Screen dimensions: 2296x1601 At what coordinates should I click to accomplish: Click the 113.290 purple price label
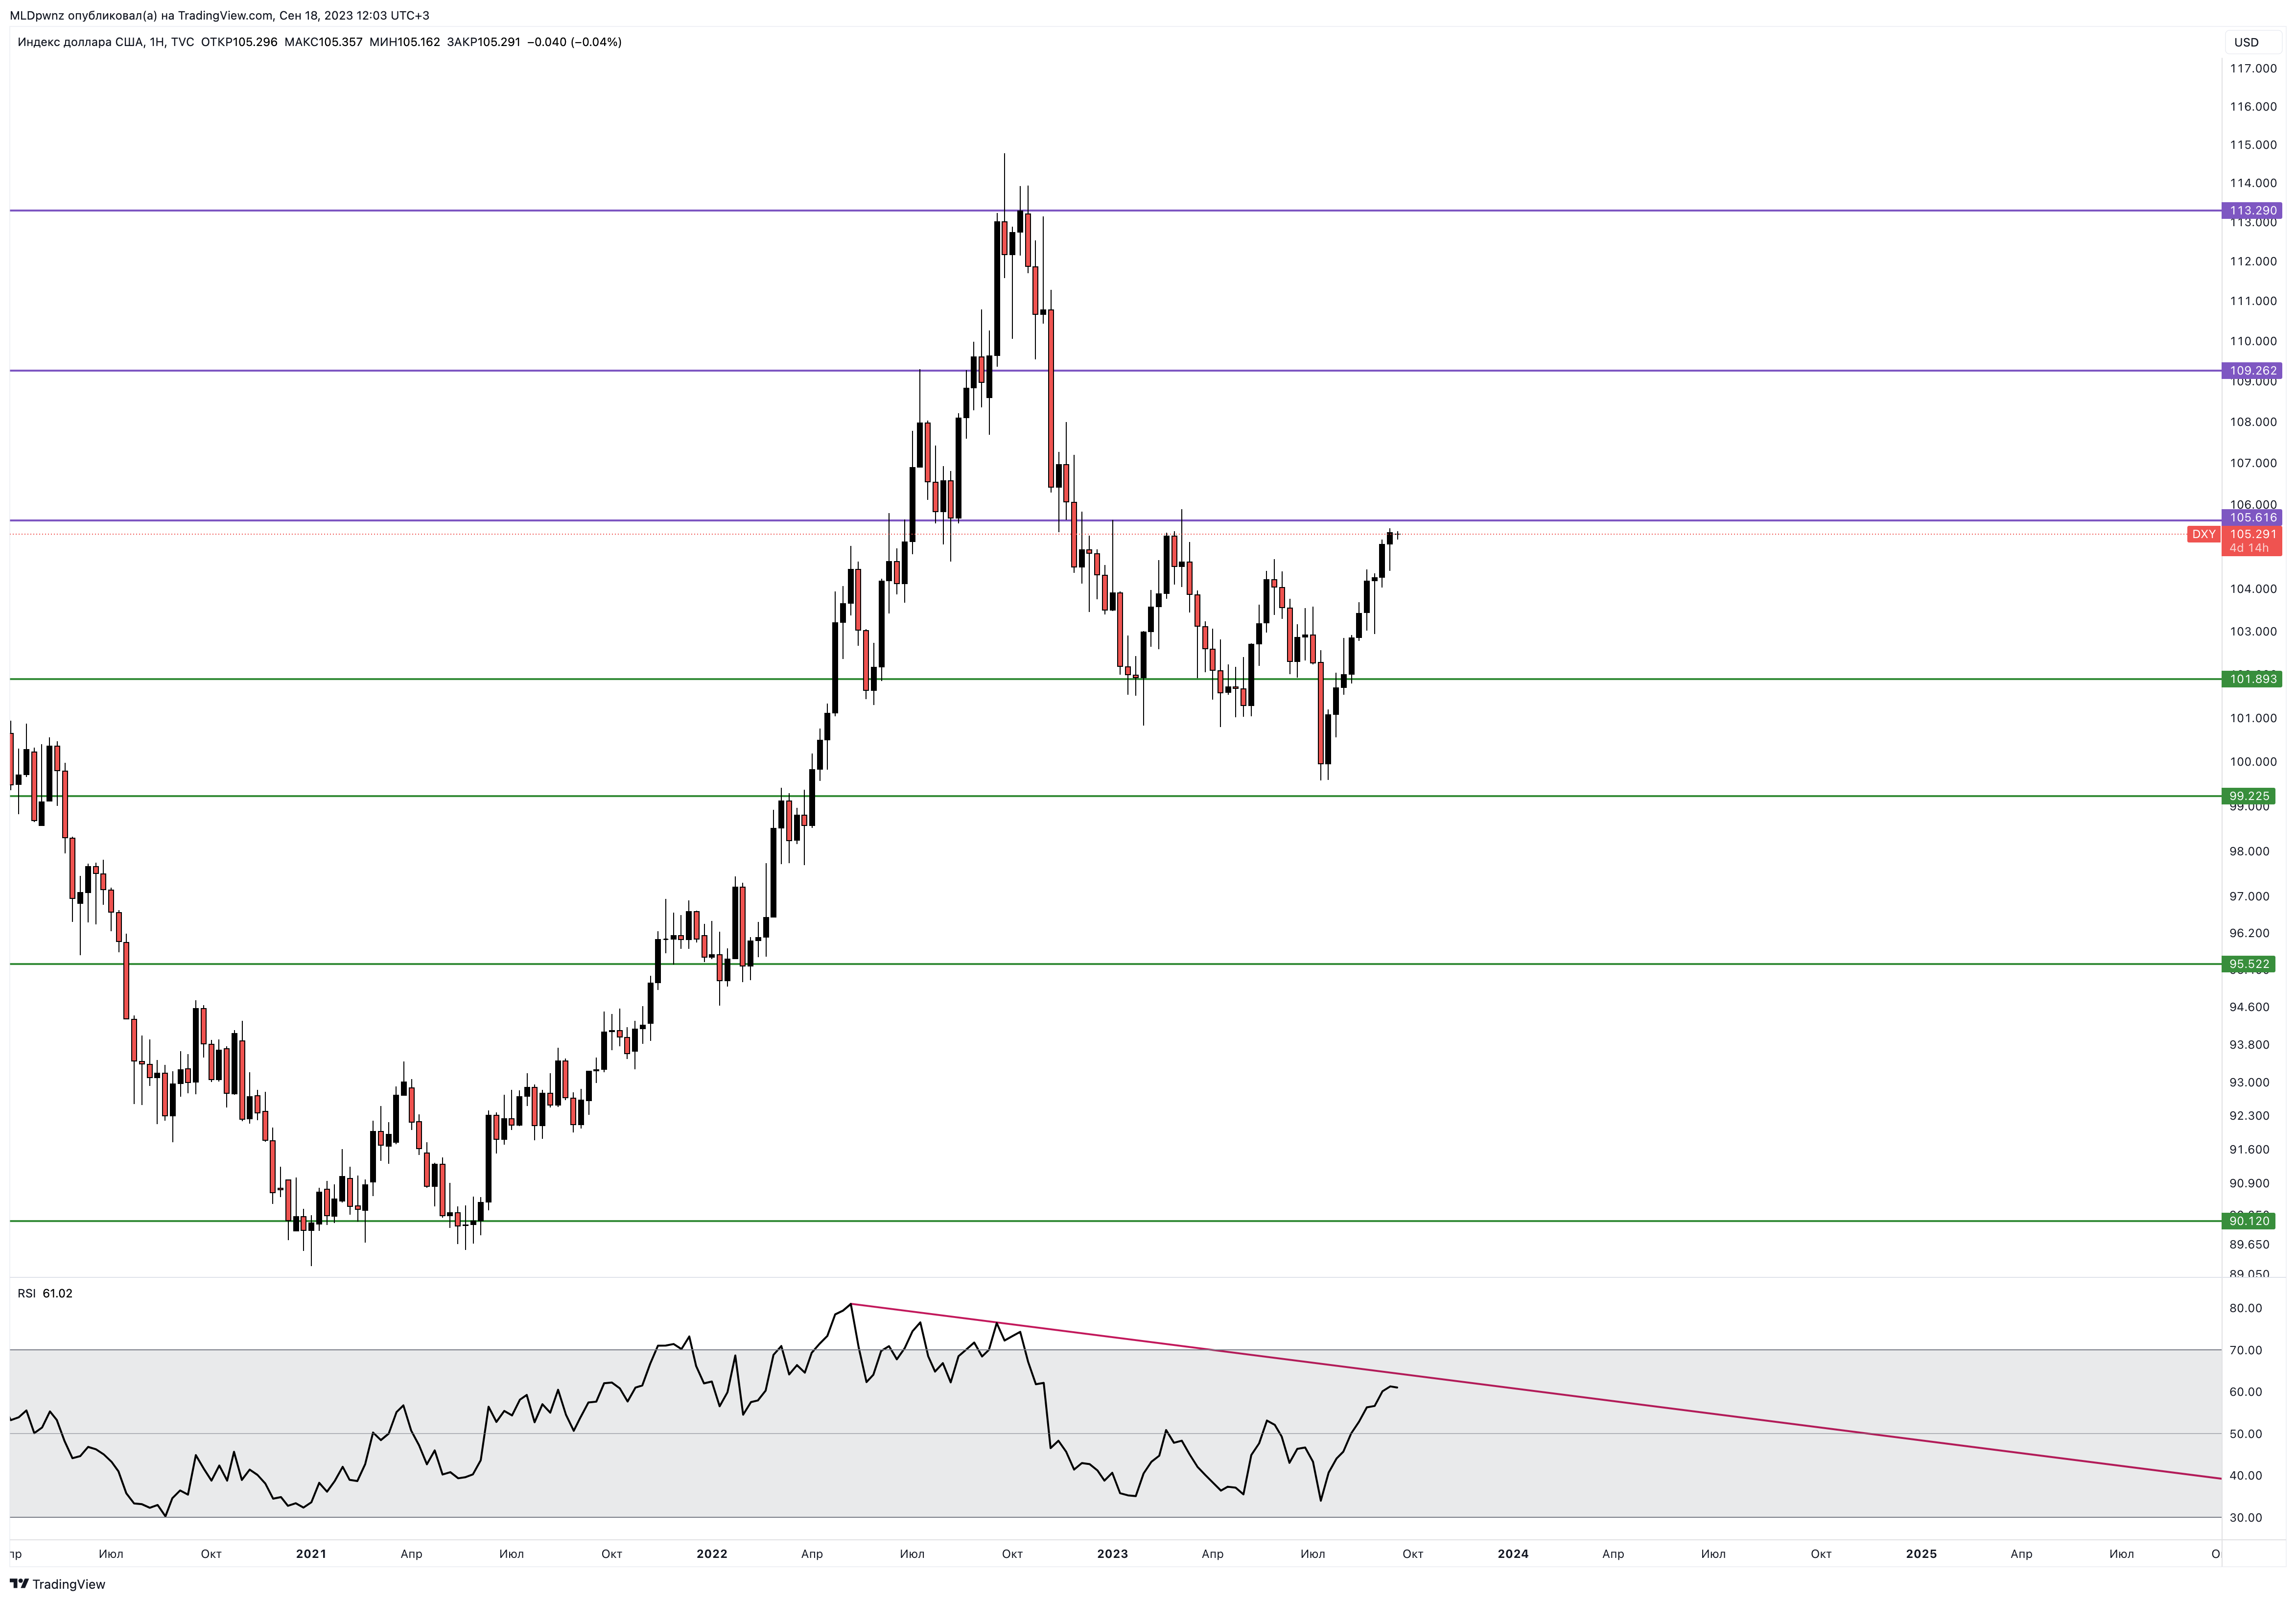pos(2253,210)
